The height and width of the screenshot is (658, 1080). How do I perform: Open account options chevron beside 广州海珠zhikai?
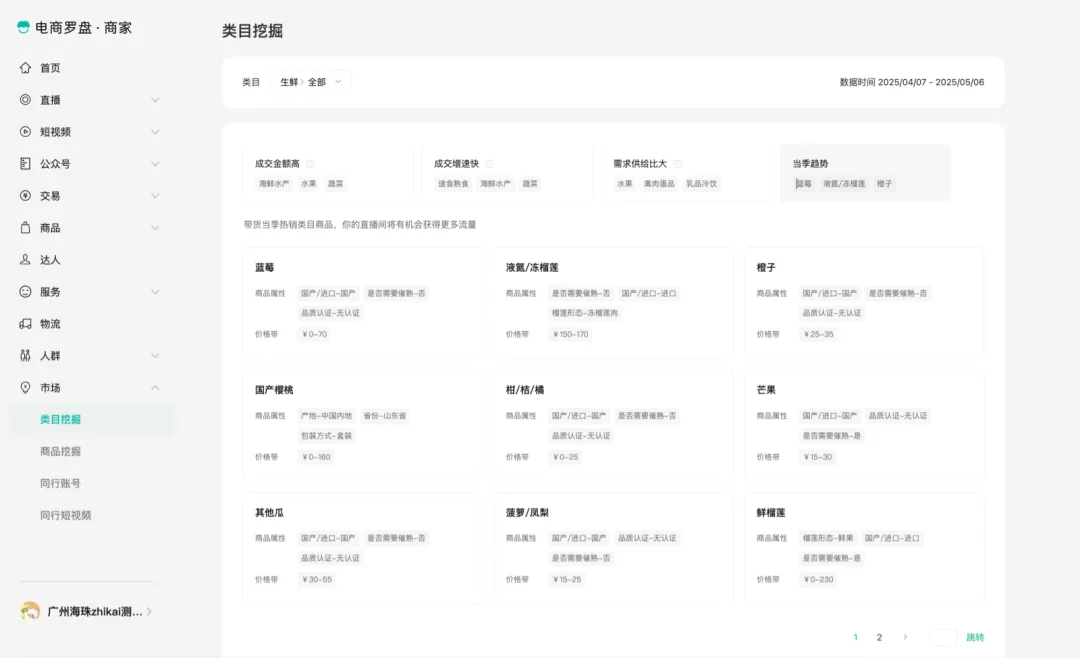149,611
